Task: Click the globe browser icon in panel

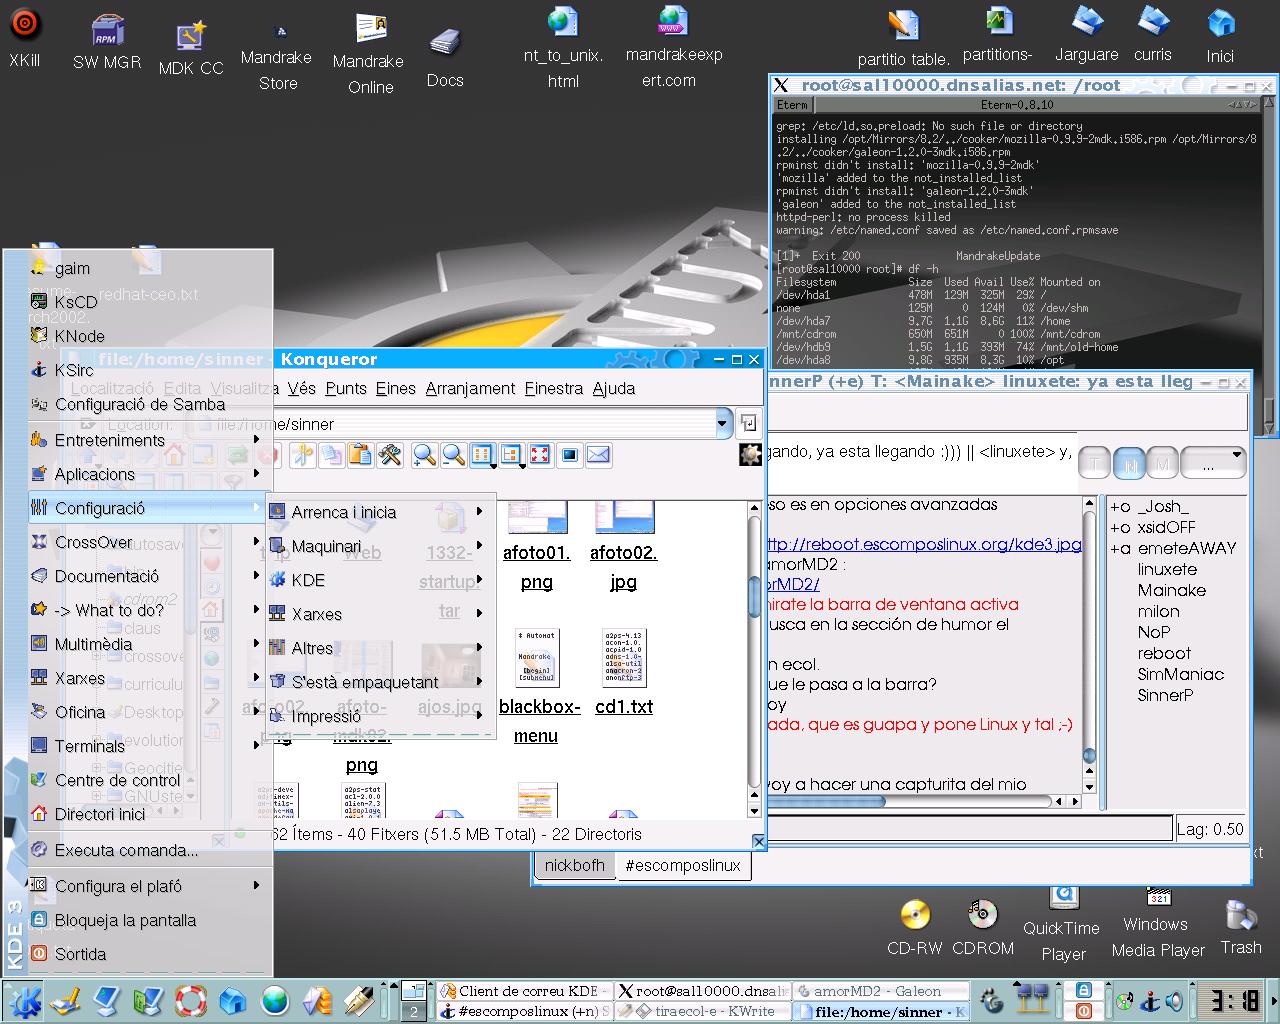Action: point(275,1001)
